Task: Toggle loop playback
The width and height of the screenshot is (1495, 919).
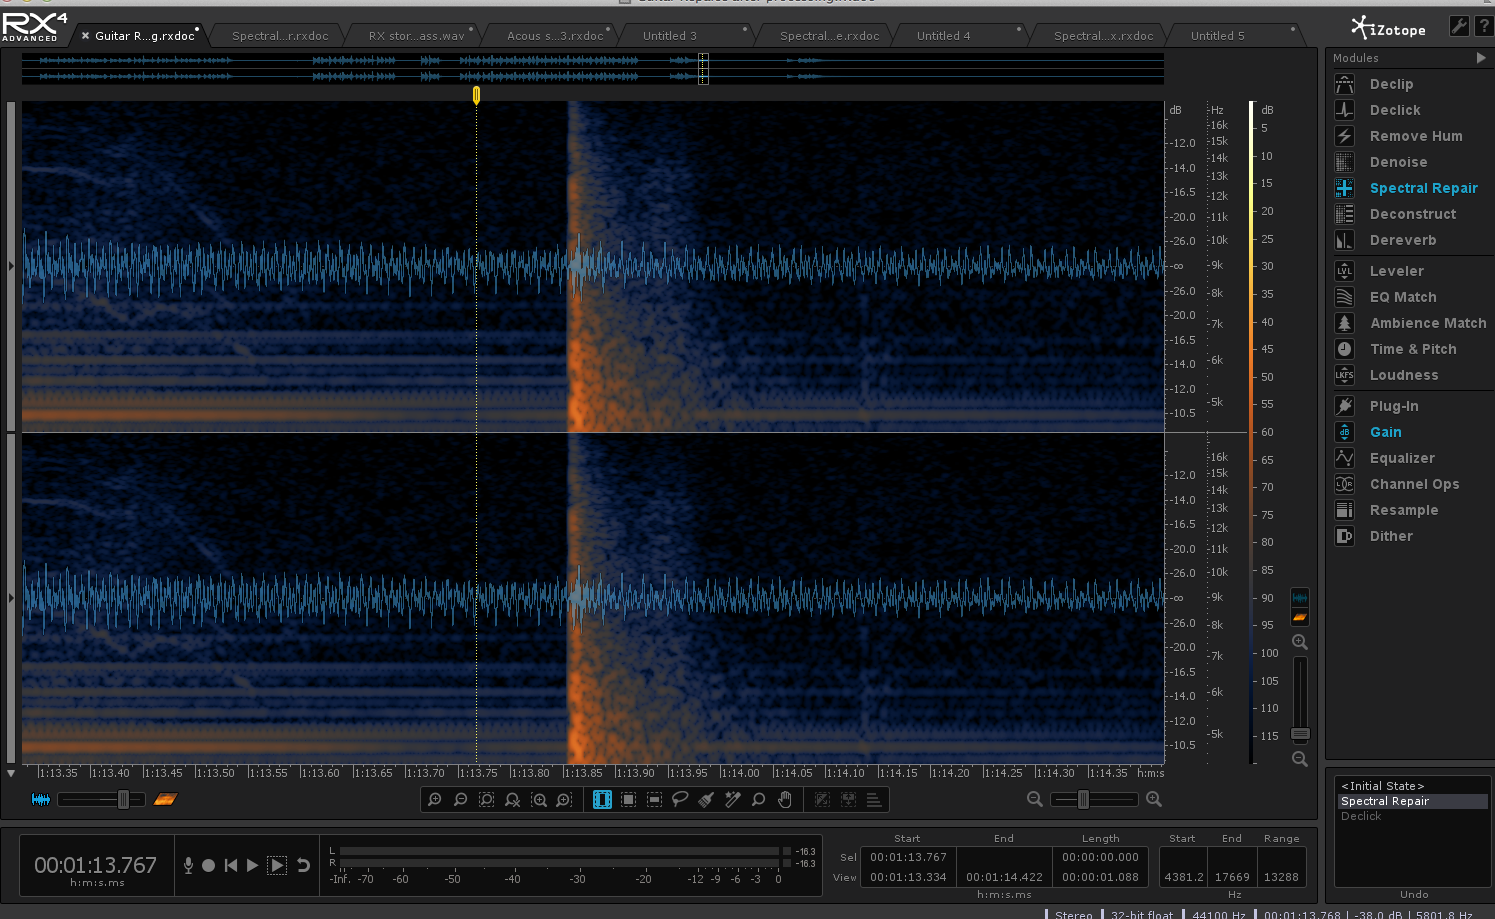Action: [x=303, y=865]
